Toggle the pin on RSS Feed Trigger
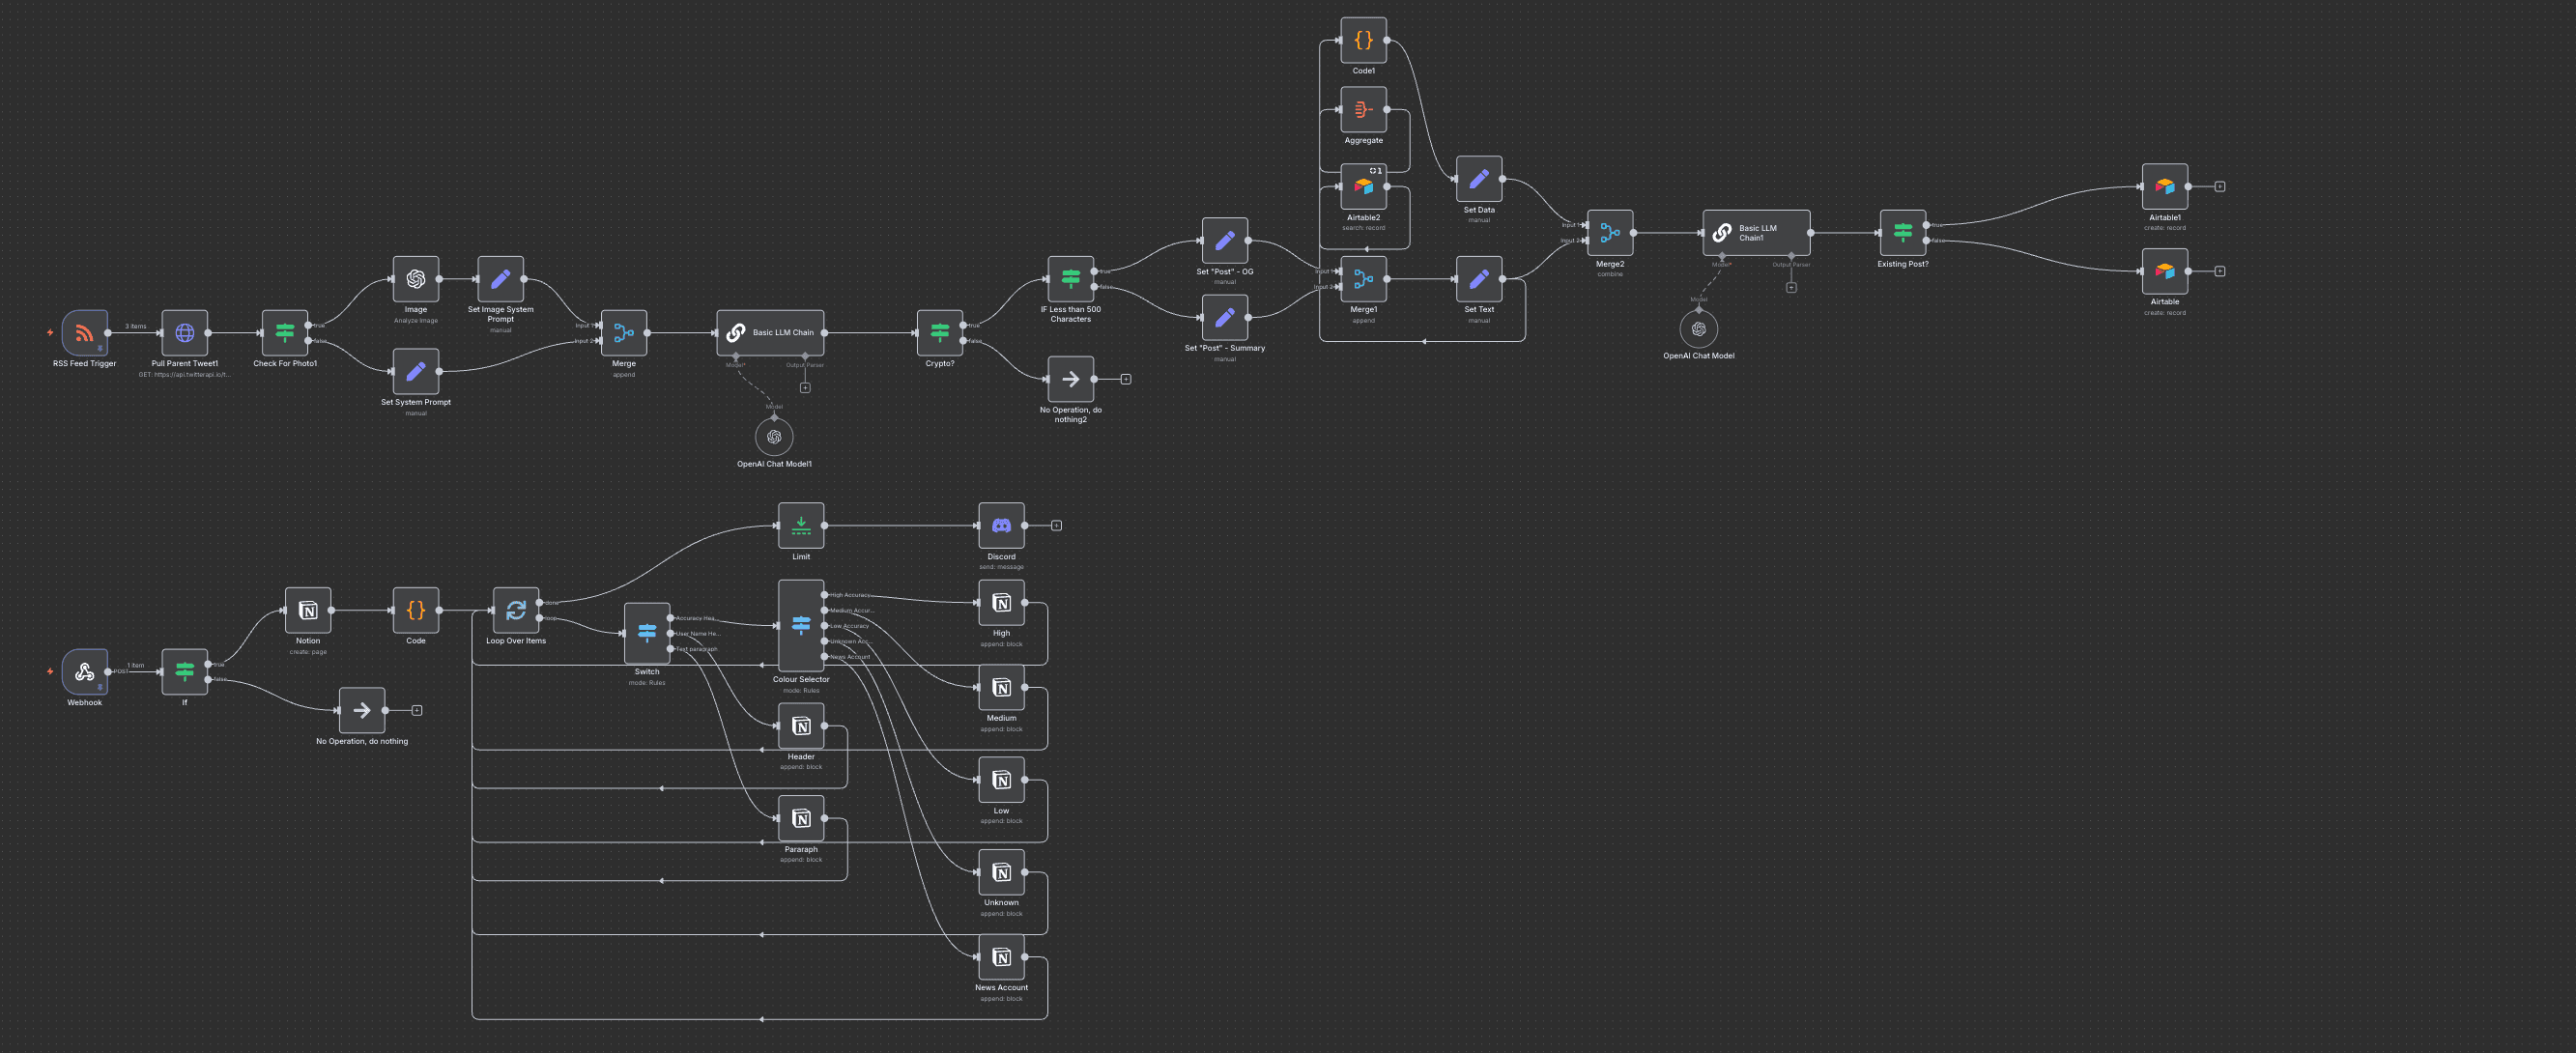This screenshot has width=2576, height=1053. [101, 349]
